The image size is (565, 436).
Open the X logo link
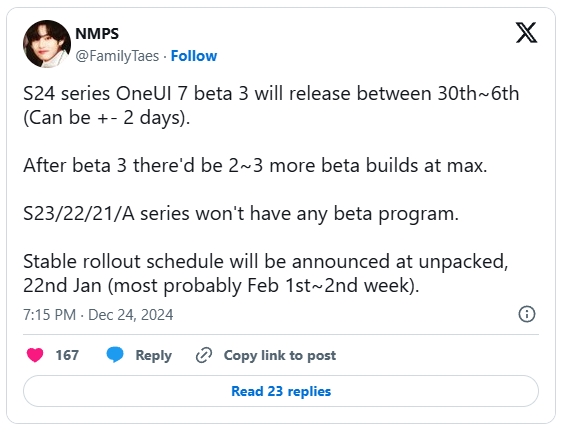click(x=526, y=32)
